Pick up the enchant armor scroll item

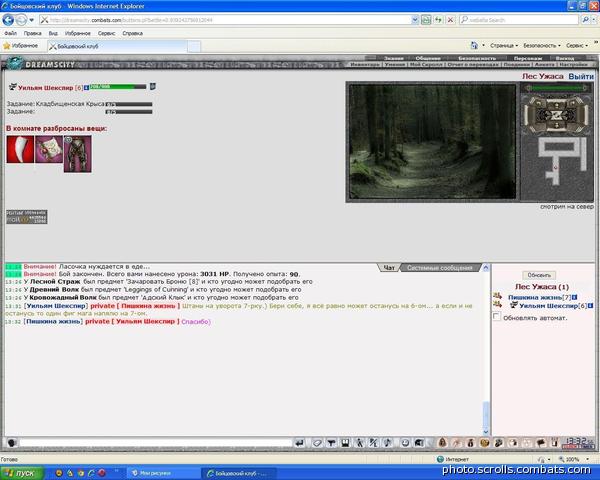[49, 149]
